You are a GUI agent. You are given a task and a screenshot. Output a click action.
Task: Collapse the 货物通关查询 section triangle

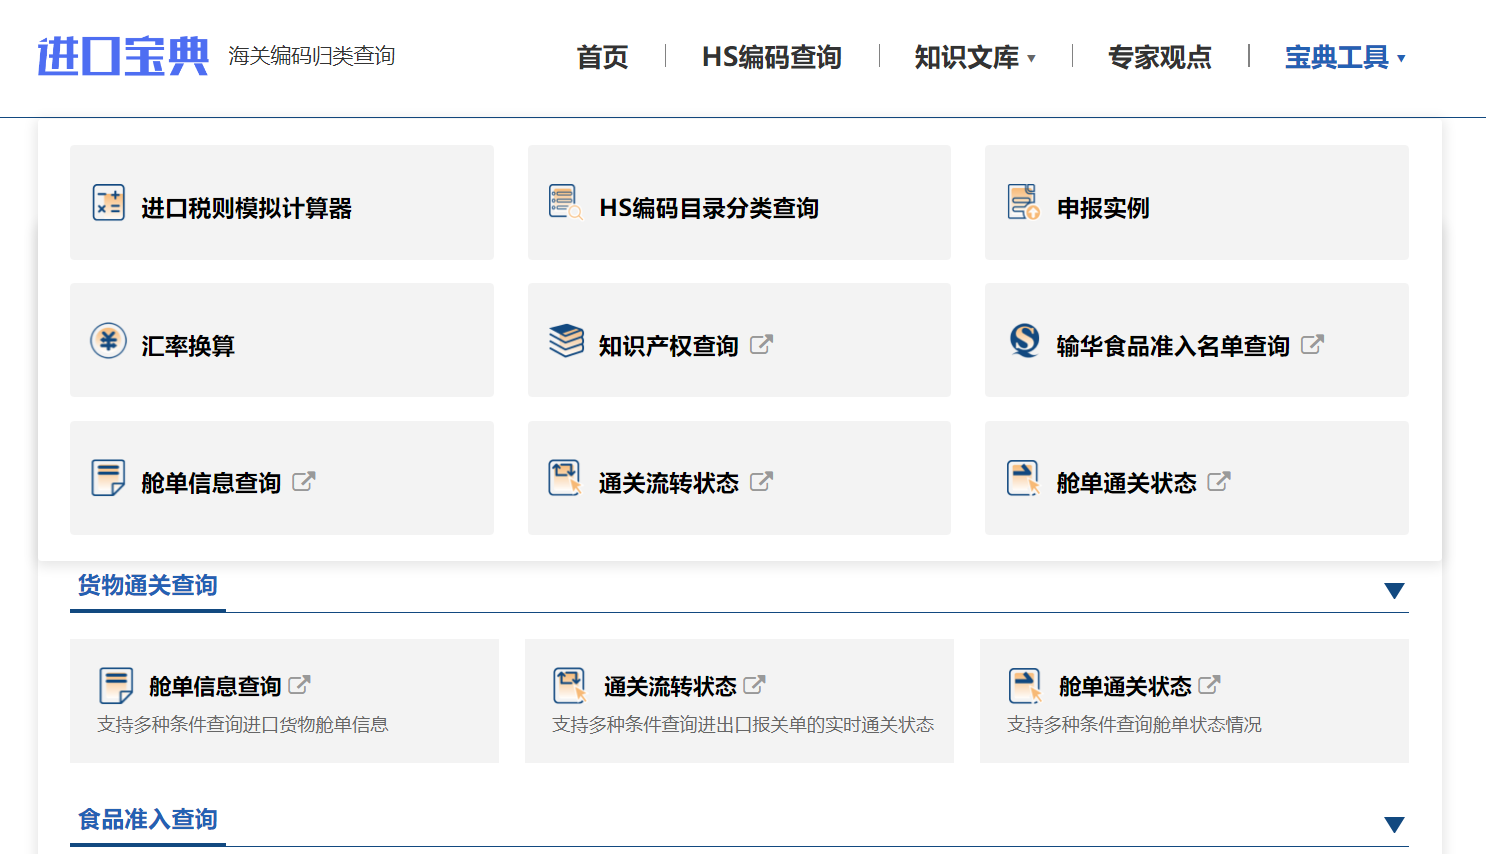pyautogui.click(x=1394, y=590)
